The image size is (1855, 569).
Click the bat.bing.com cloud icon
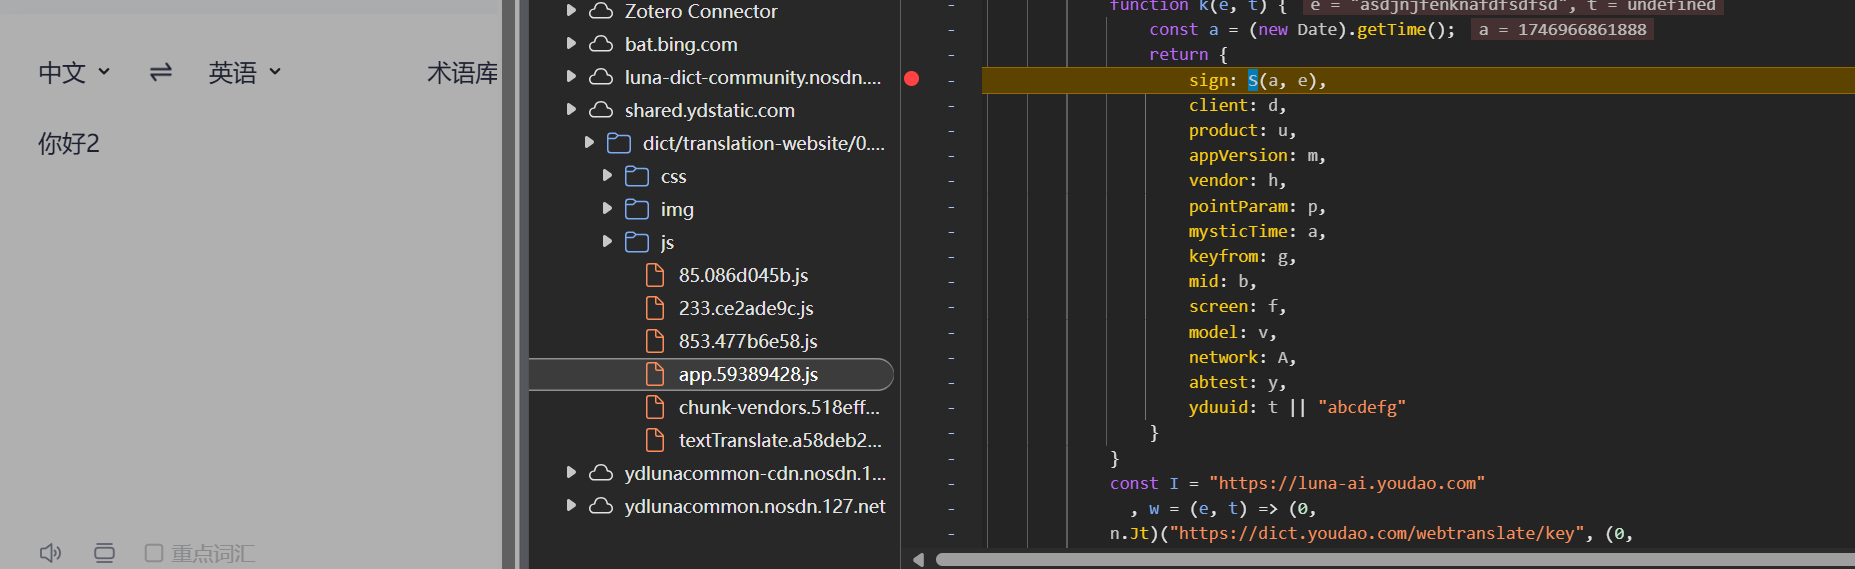click(601, 45)
